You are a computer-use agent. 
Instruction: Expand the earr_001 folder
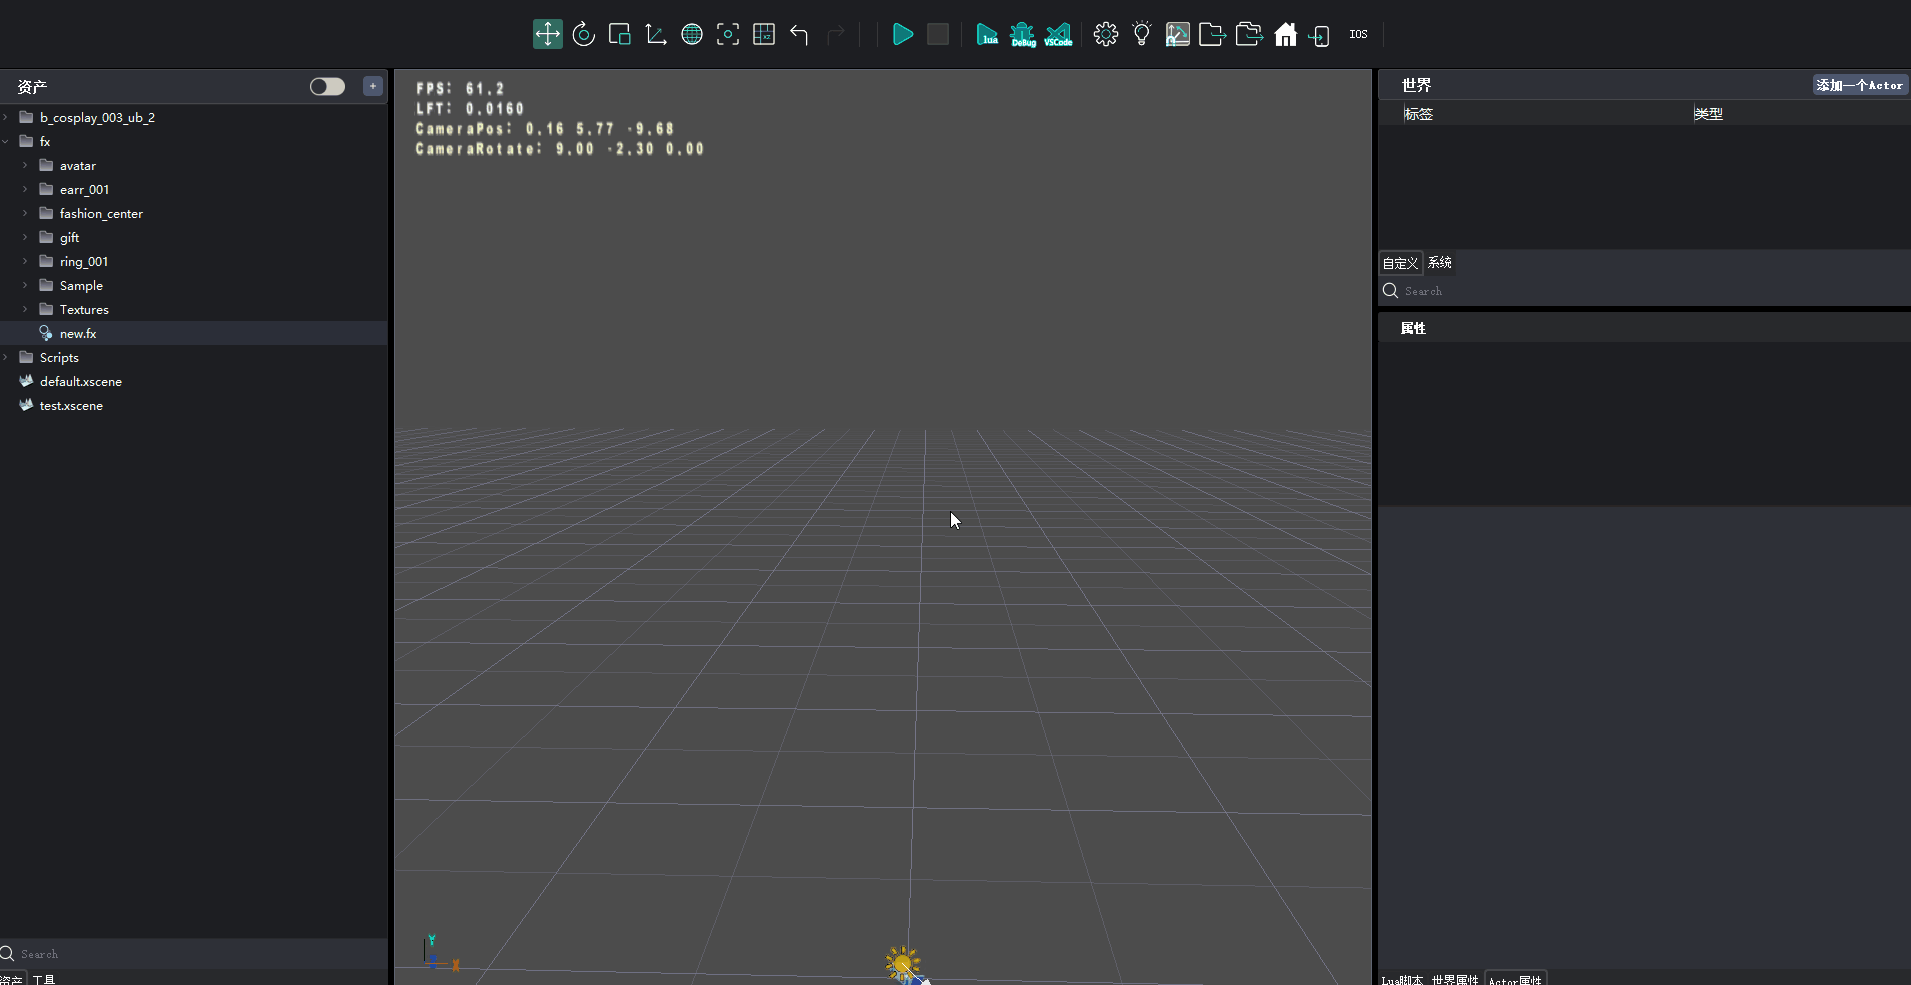(25, 189)
